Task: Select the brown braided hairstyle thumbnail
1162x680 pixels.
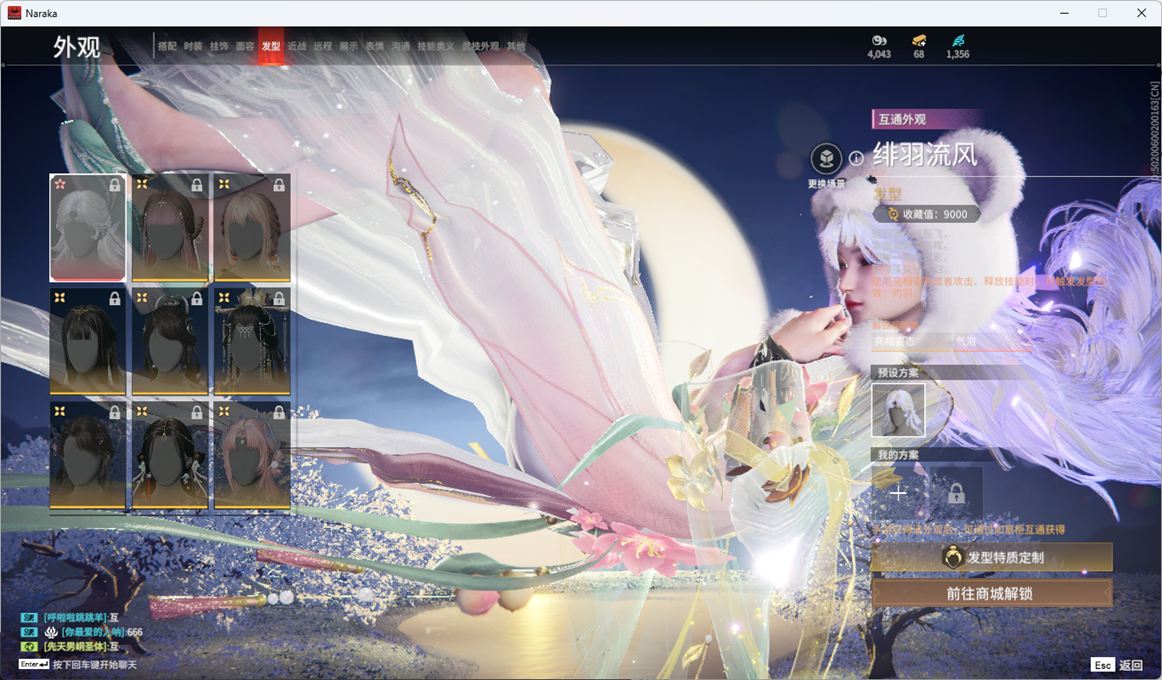Action: [170, 228]
